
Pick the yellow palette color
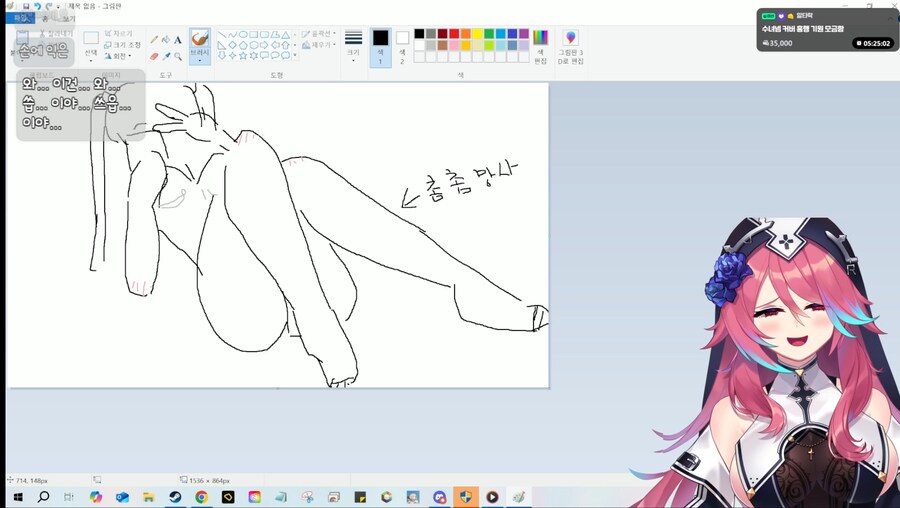click(478, 34)
